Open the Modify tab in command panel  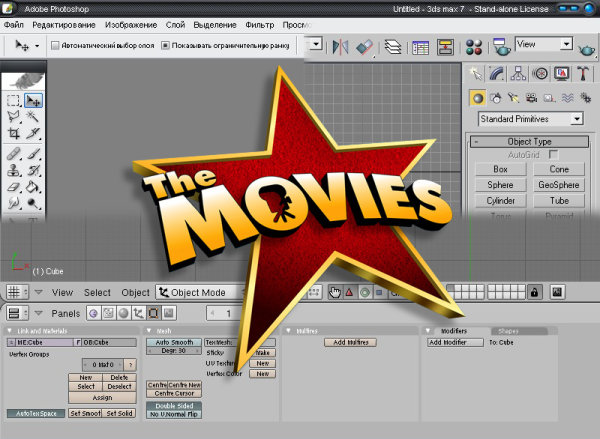coord(496,73)
